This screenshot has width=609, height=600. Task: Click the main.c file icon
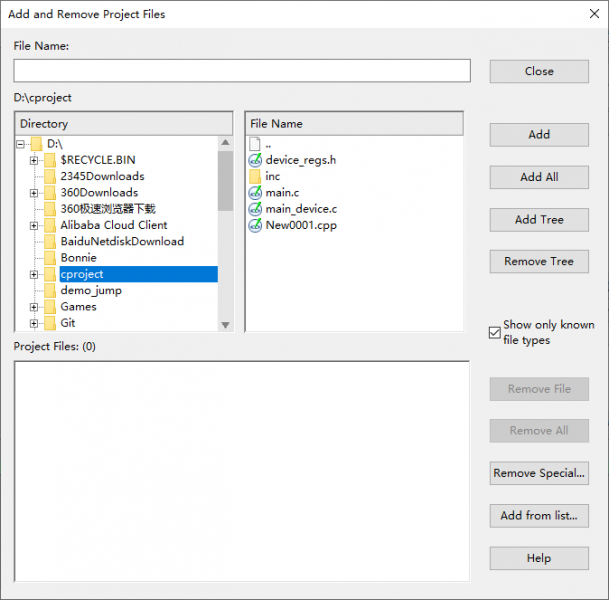pos(255,193)
